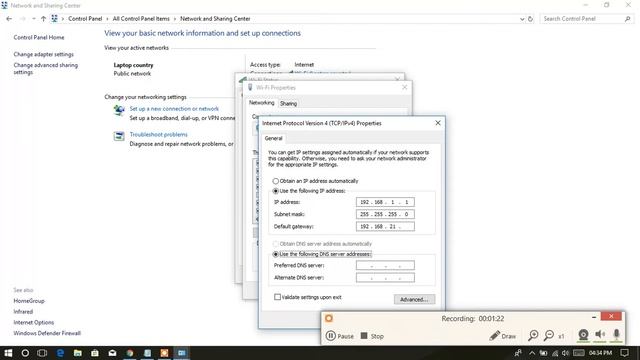
Task: Open Microsoft Store from taskbar
Action: (x=95, y=353)
